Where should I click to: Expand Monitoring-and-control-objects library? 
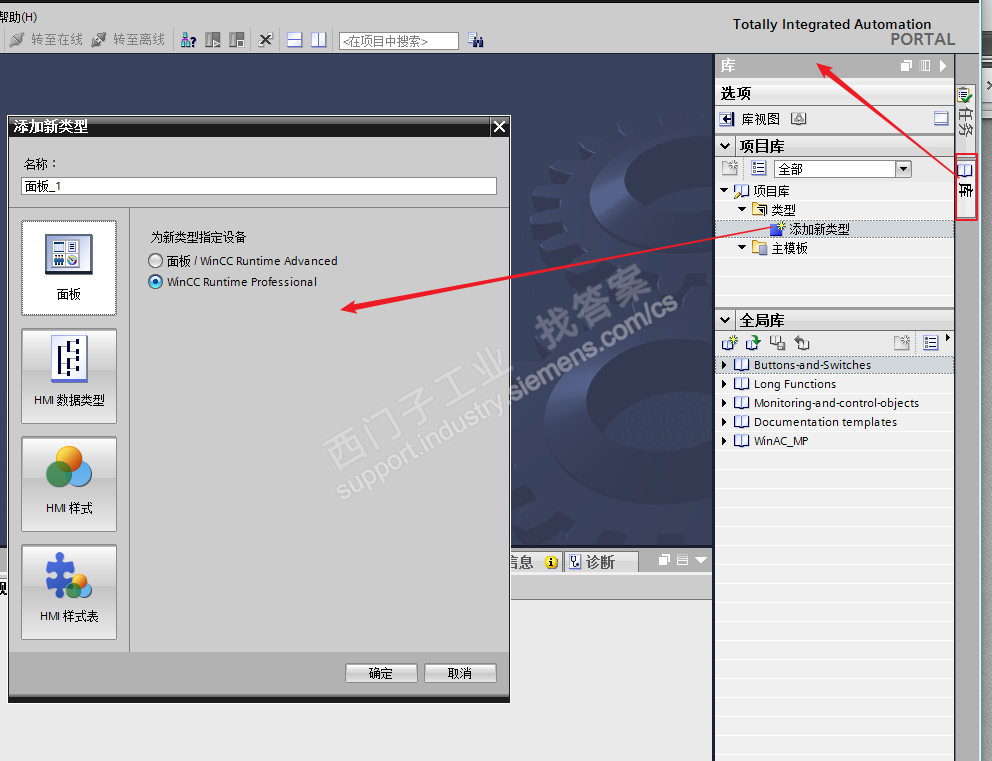pos(724,403)
